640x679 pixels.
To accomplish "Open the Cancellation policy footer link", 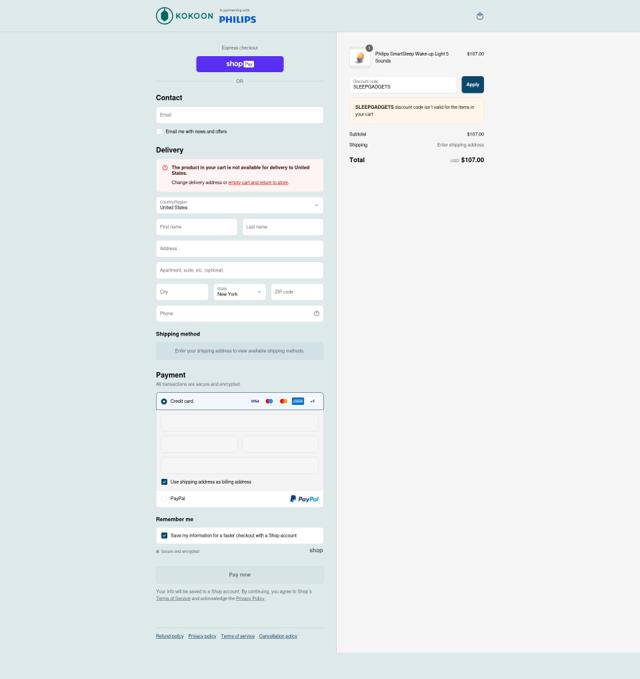I will [278, 636].
